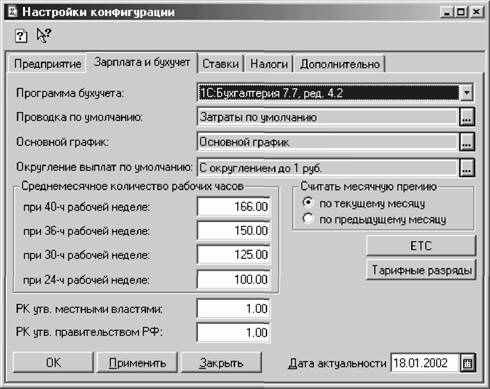Click ellipsis button for Проводка по умолчанию
490x389 pixels.
(x=467, y=117)
